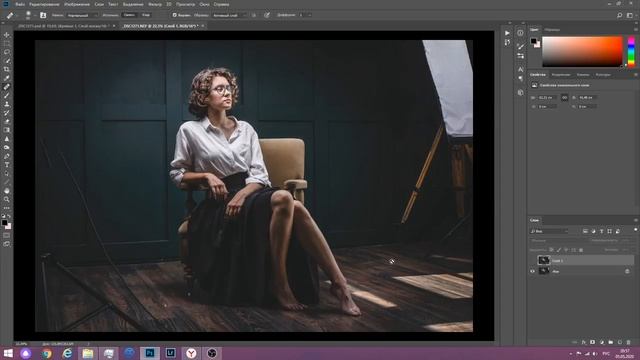Toggle pixel layer filter in Layers panel
Viewport: 640px width, 360px height.
tap(585, 231)
